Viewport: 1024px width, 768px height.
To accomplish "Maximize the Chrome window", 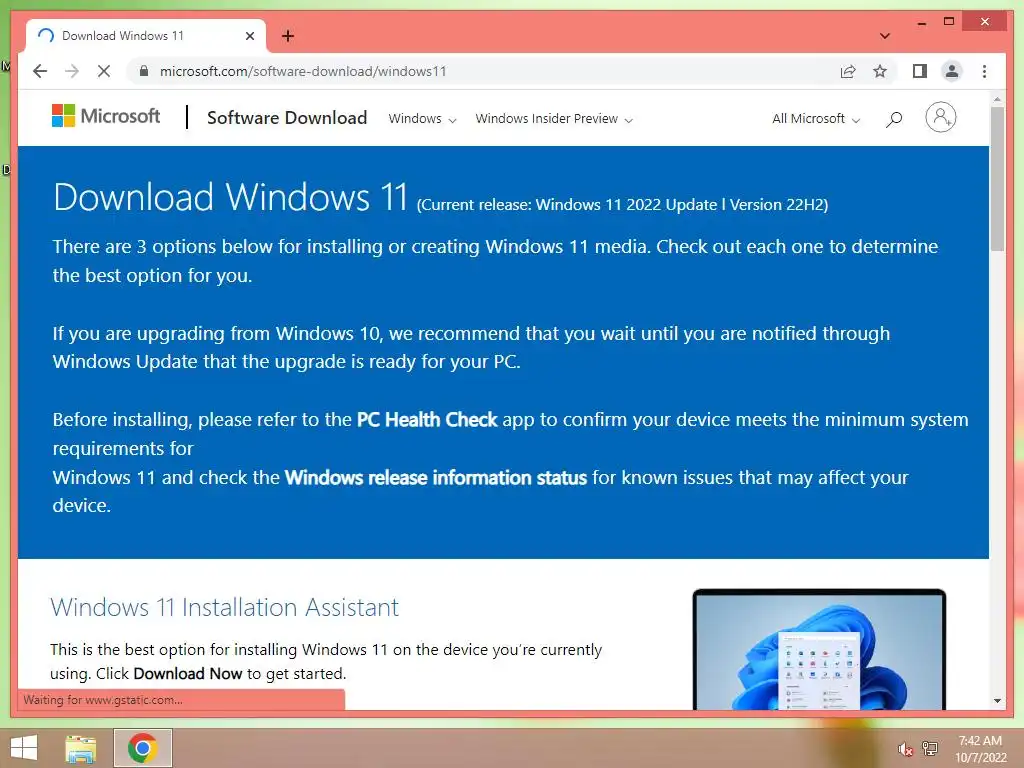I will (949, 22).
